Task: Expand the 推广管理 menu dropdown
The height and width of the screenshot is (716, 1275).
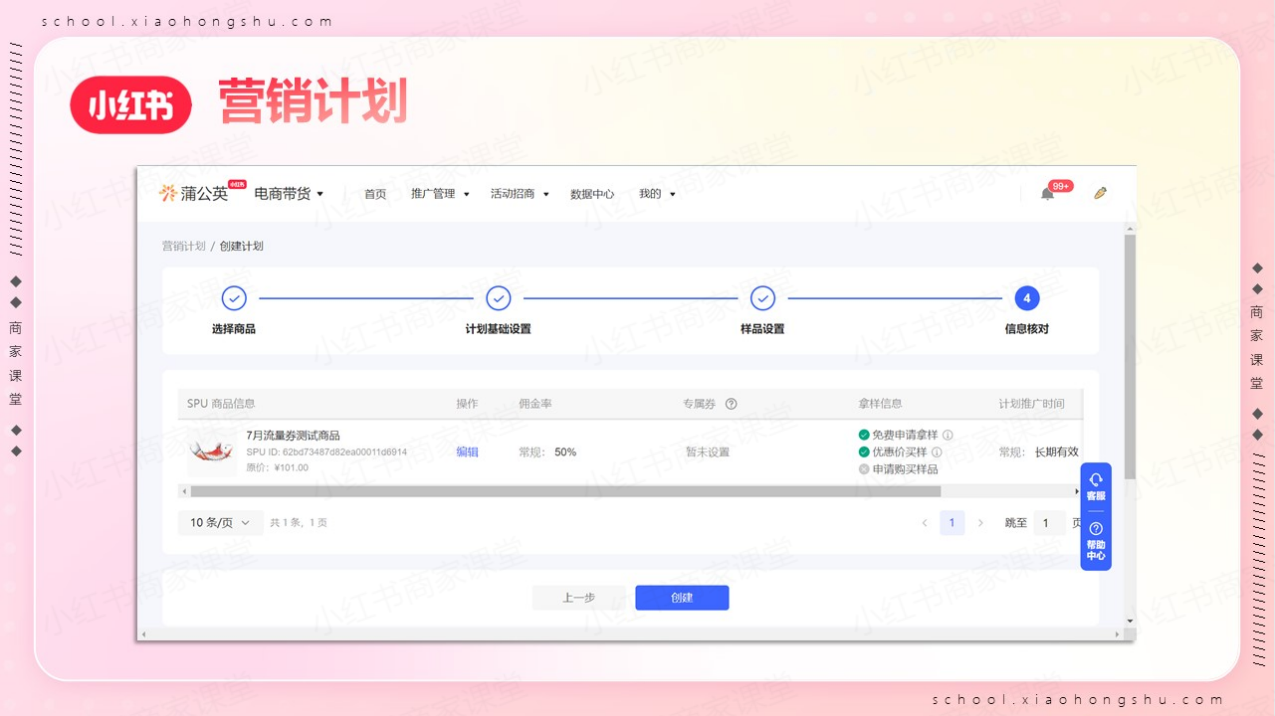Action: point(440,194)
